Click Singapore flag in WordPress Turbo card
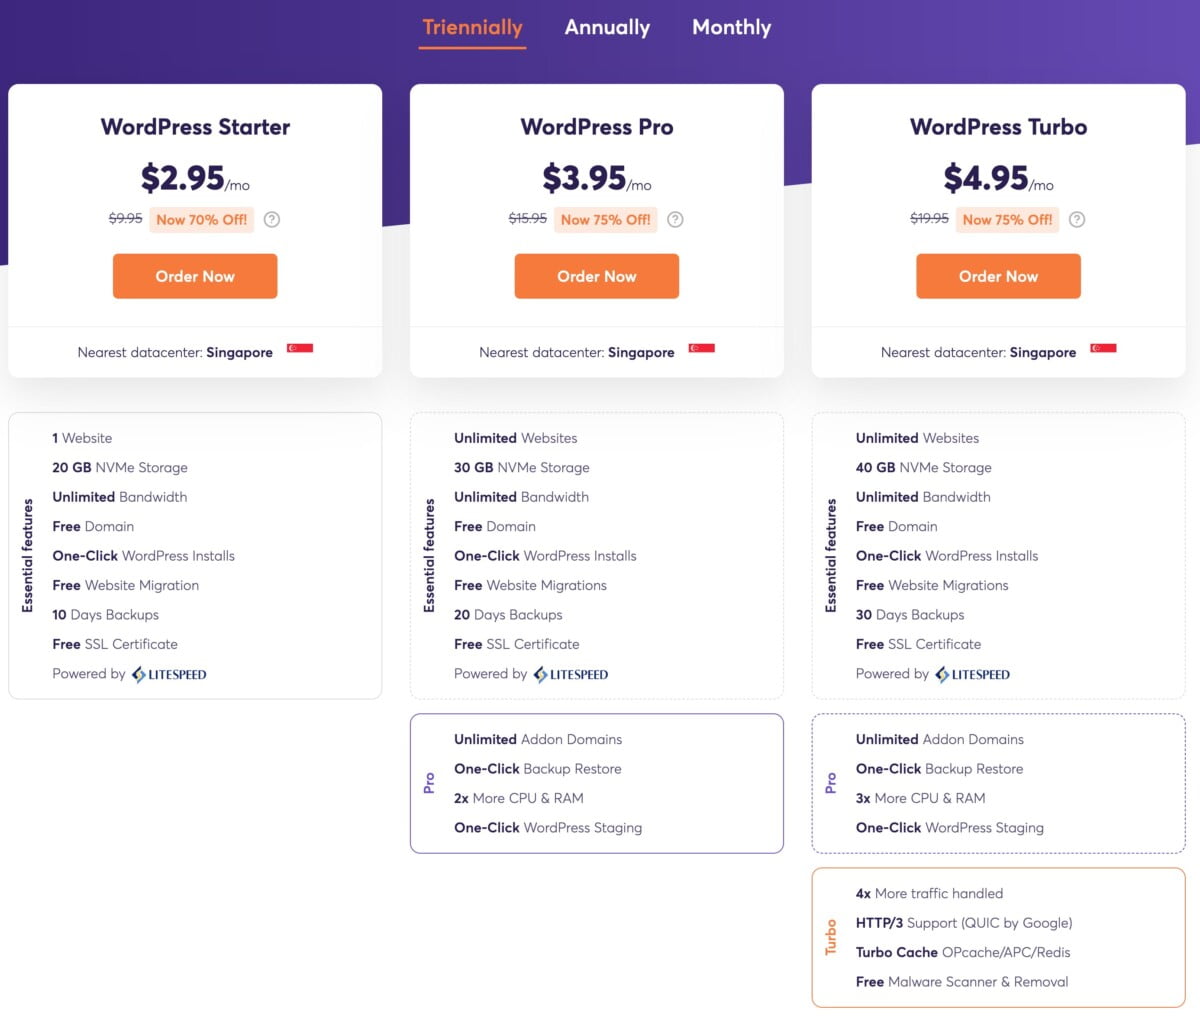Image resolution: width=1200 pixels, height=1019 pixels. pyautogui.click(x=1103, y=349)
